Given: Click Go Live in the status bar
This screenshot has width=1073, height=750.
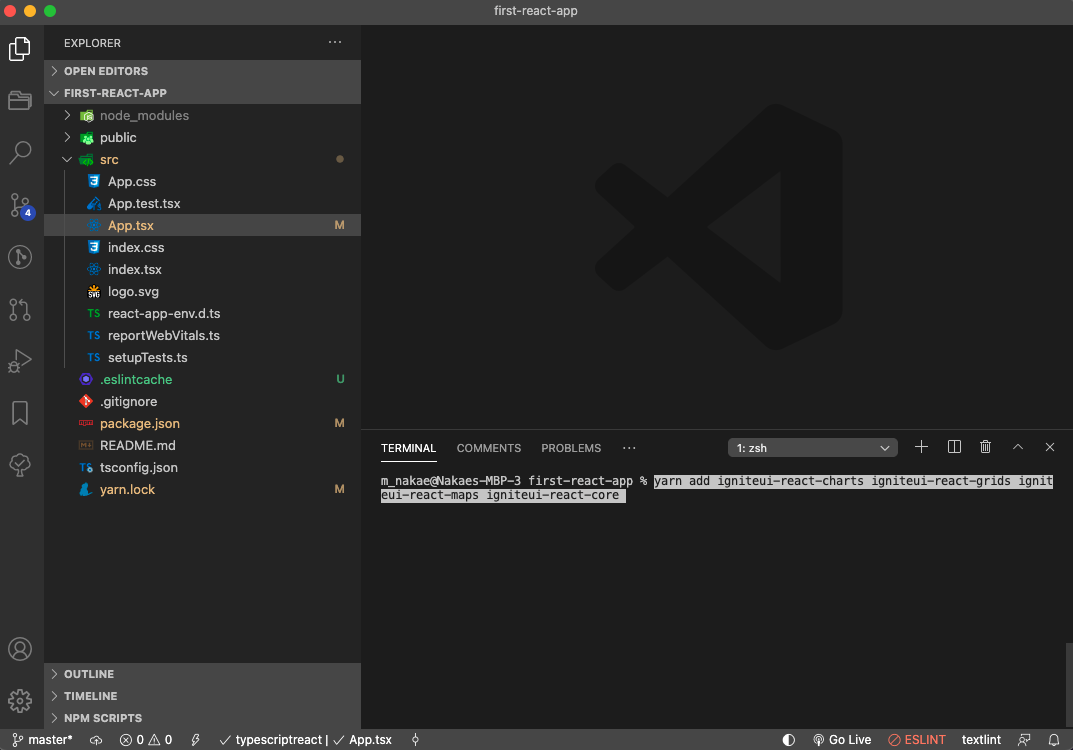Looking at the screenshot, I should coord(841,739).
